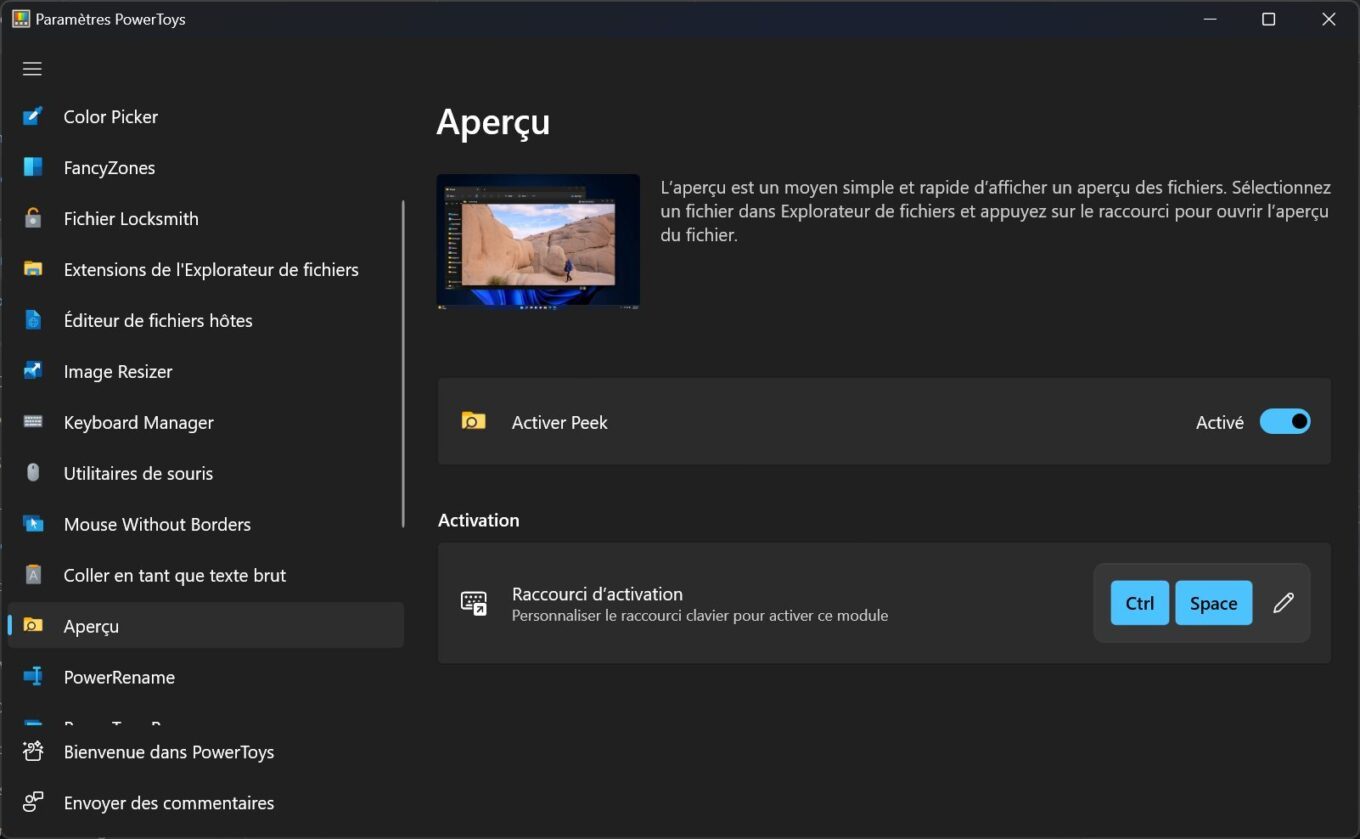Click the keyboard shortcut icon beside Raccourci d'activation

pos(473,603)
